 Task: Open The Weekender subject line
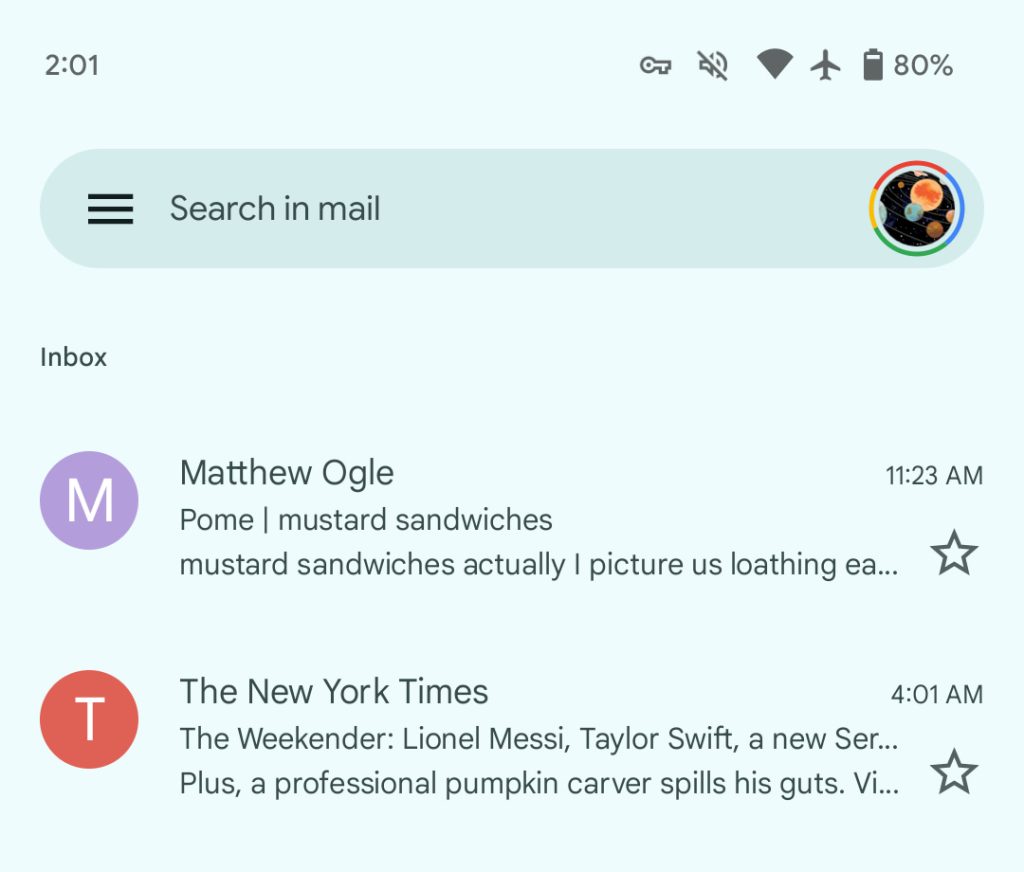(538, 739)
